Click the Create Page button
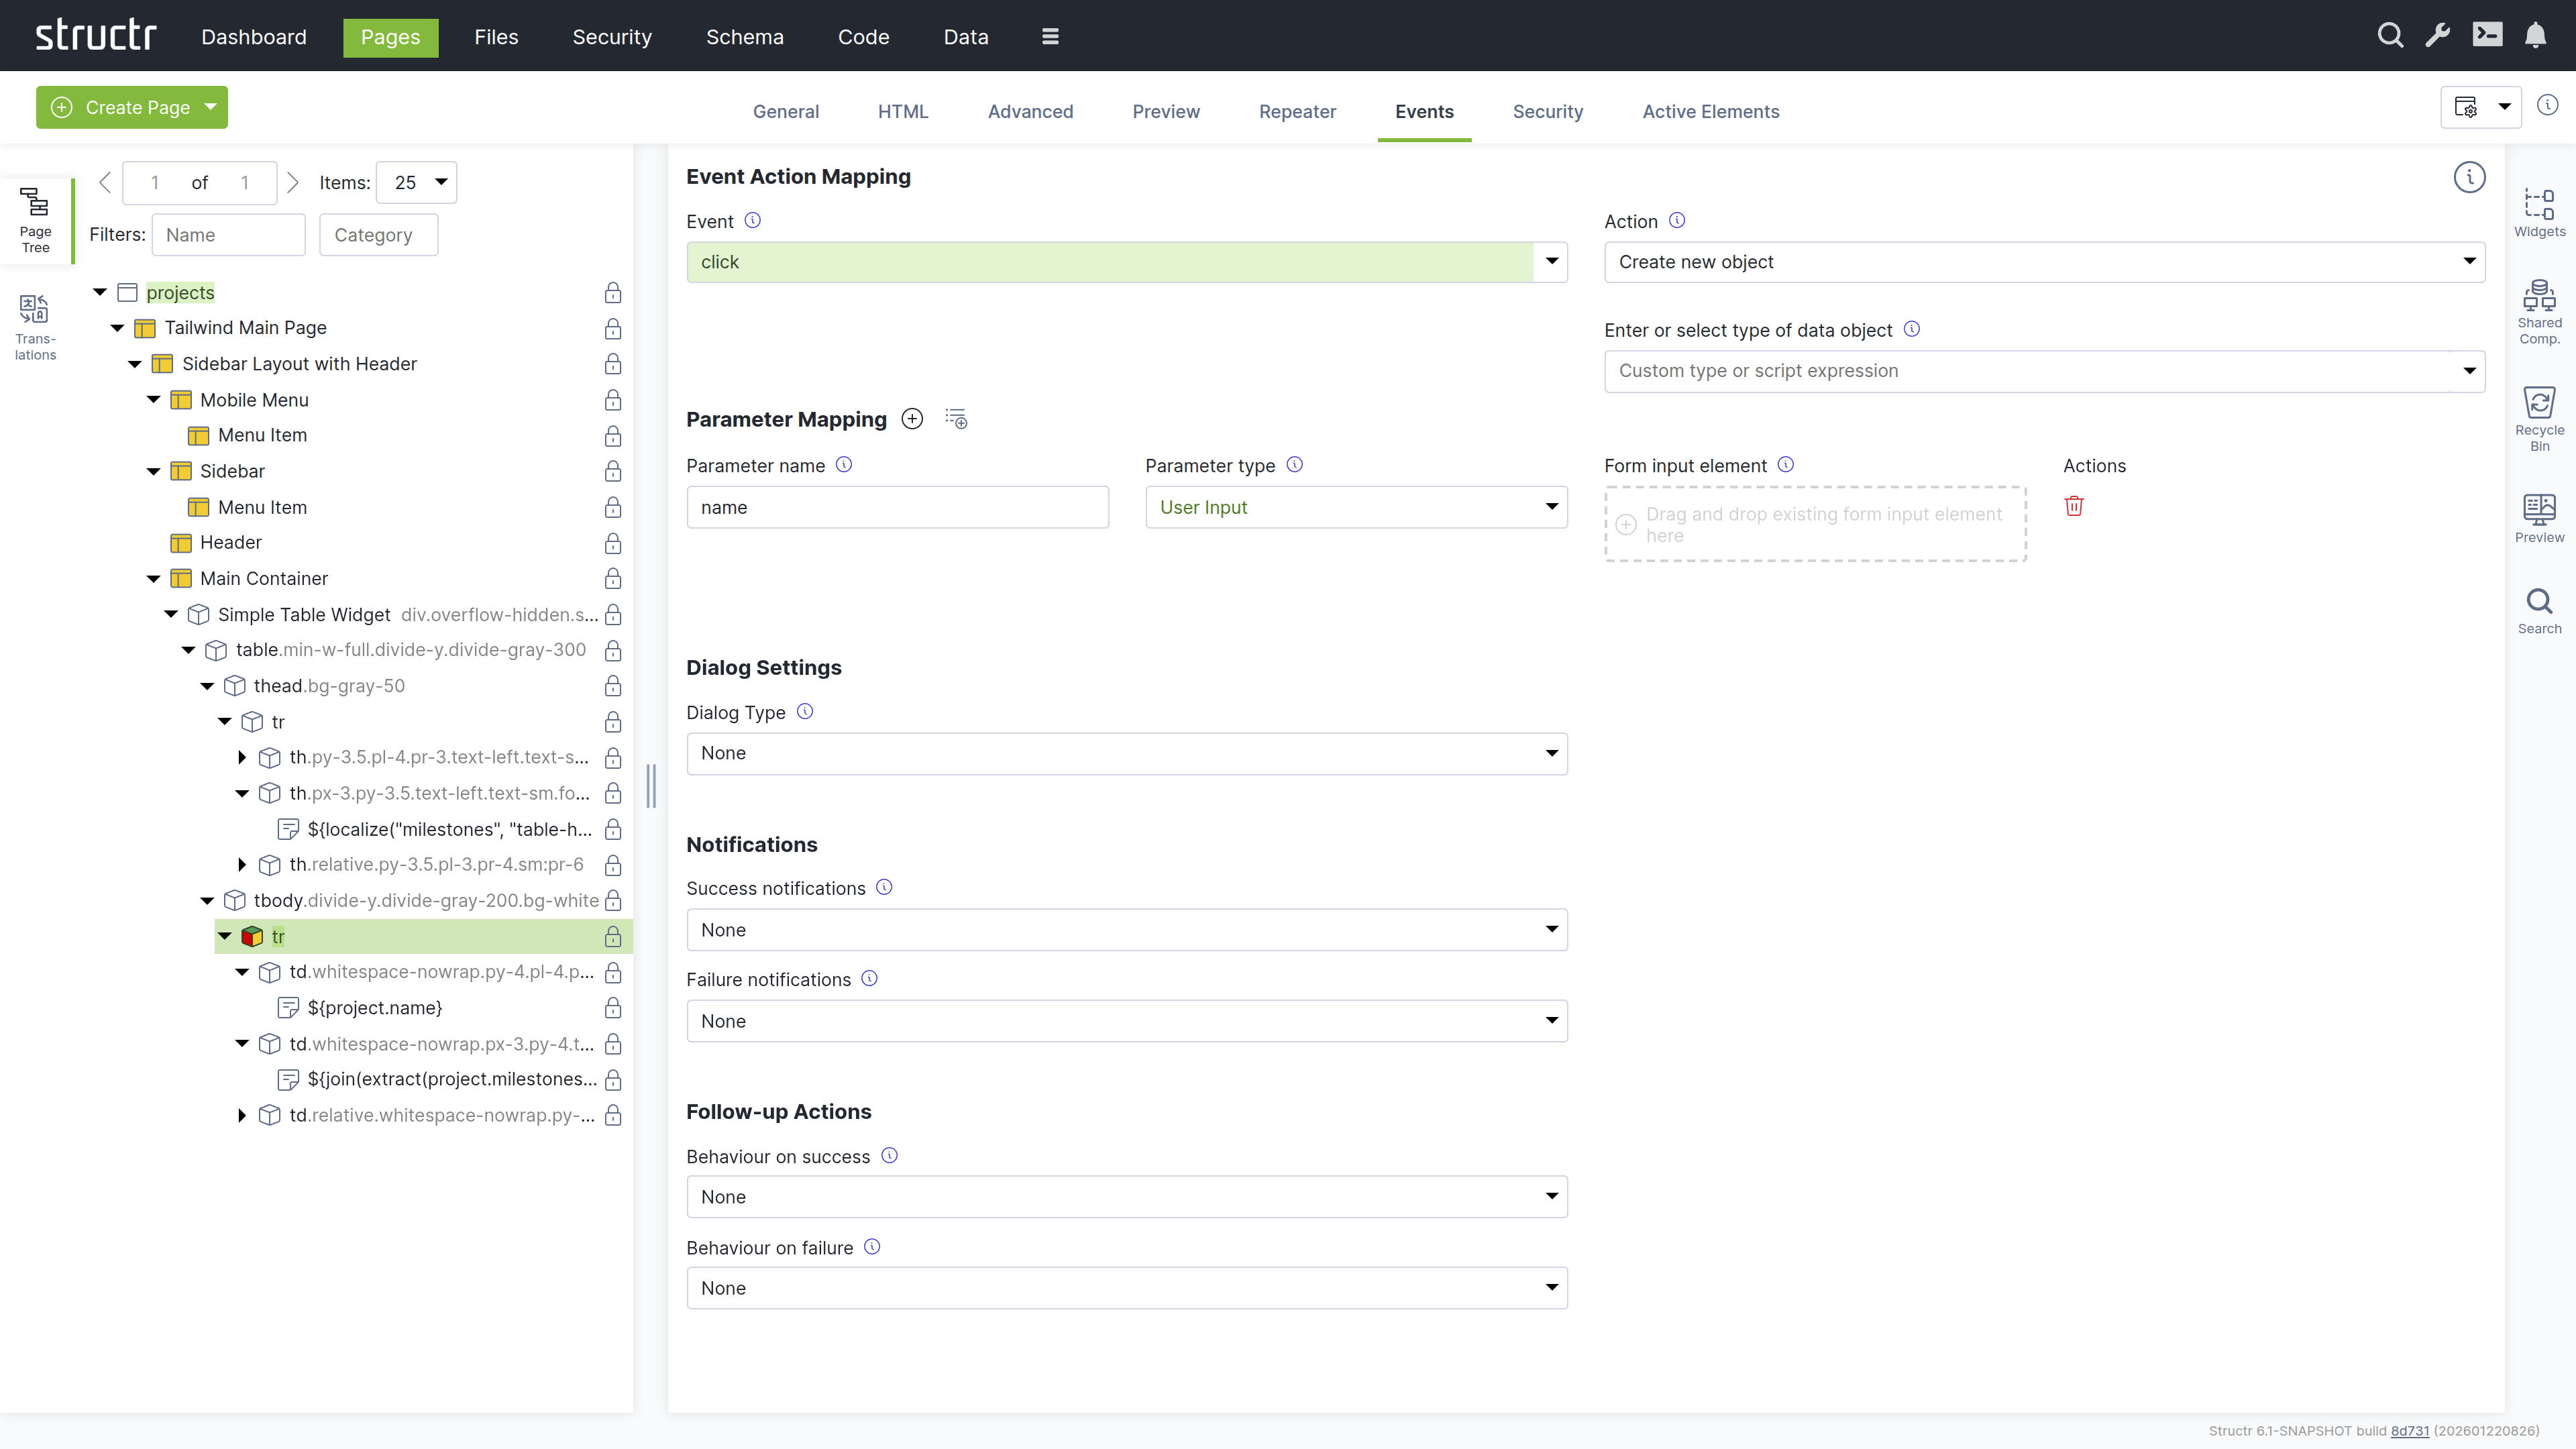The height and width of the screenshot is (1449, 2576). (131, 107)
